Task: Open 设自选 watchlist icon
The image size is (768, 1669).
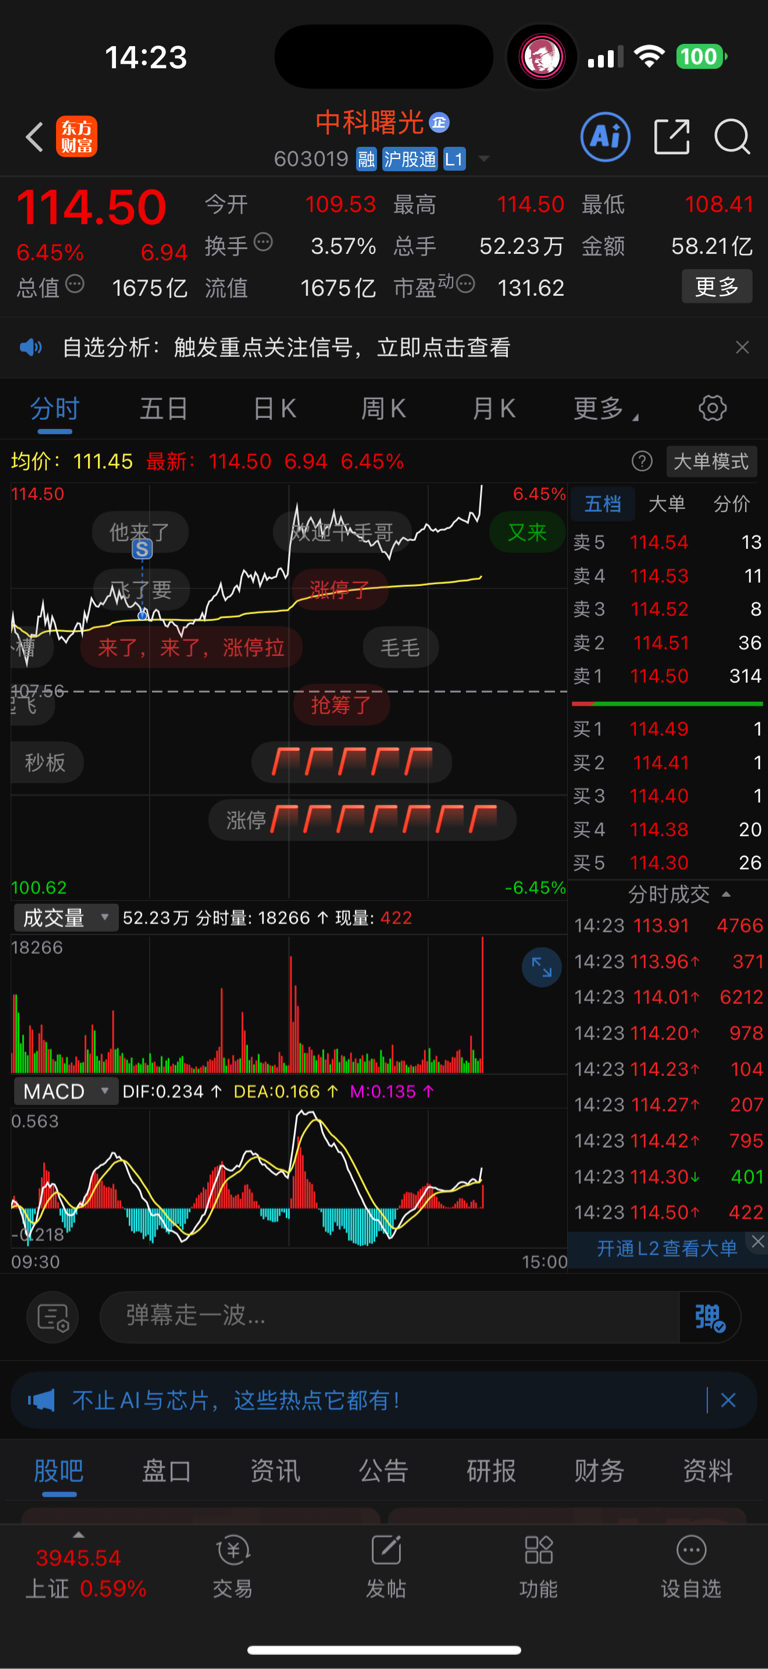Action: 691,1567
